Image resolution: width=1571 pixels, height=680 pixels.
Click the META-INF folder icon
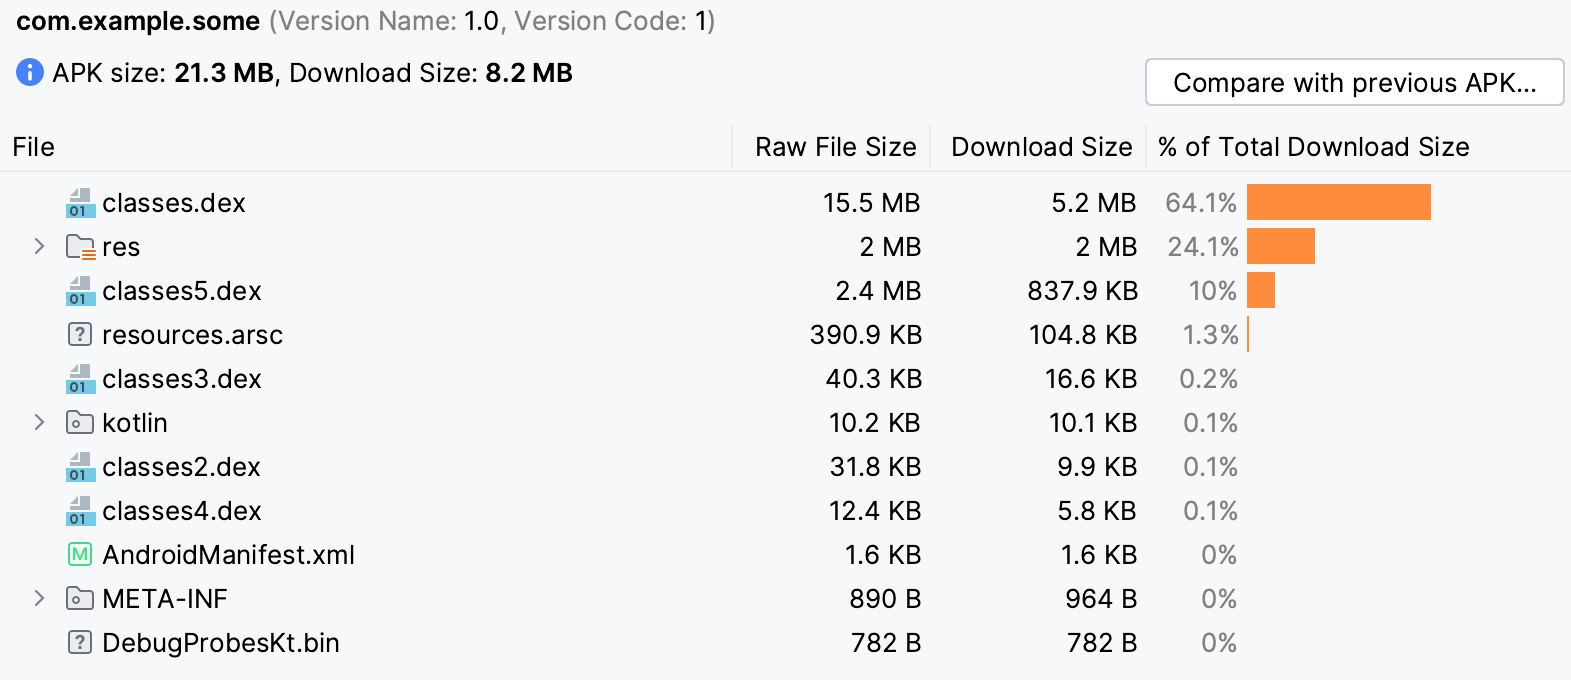(80, 599)
